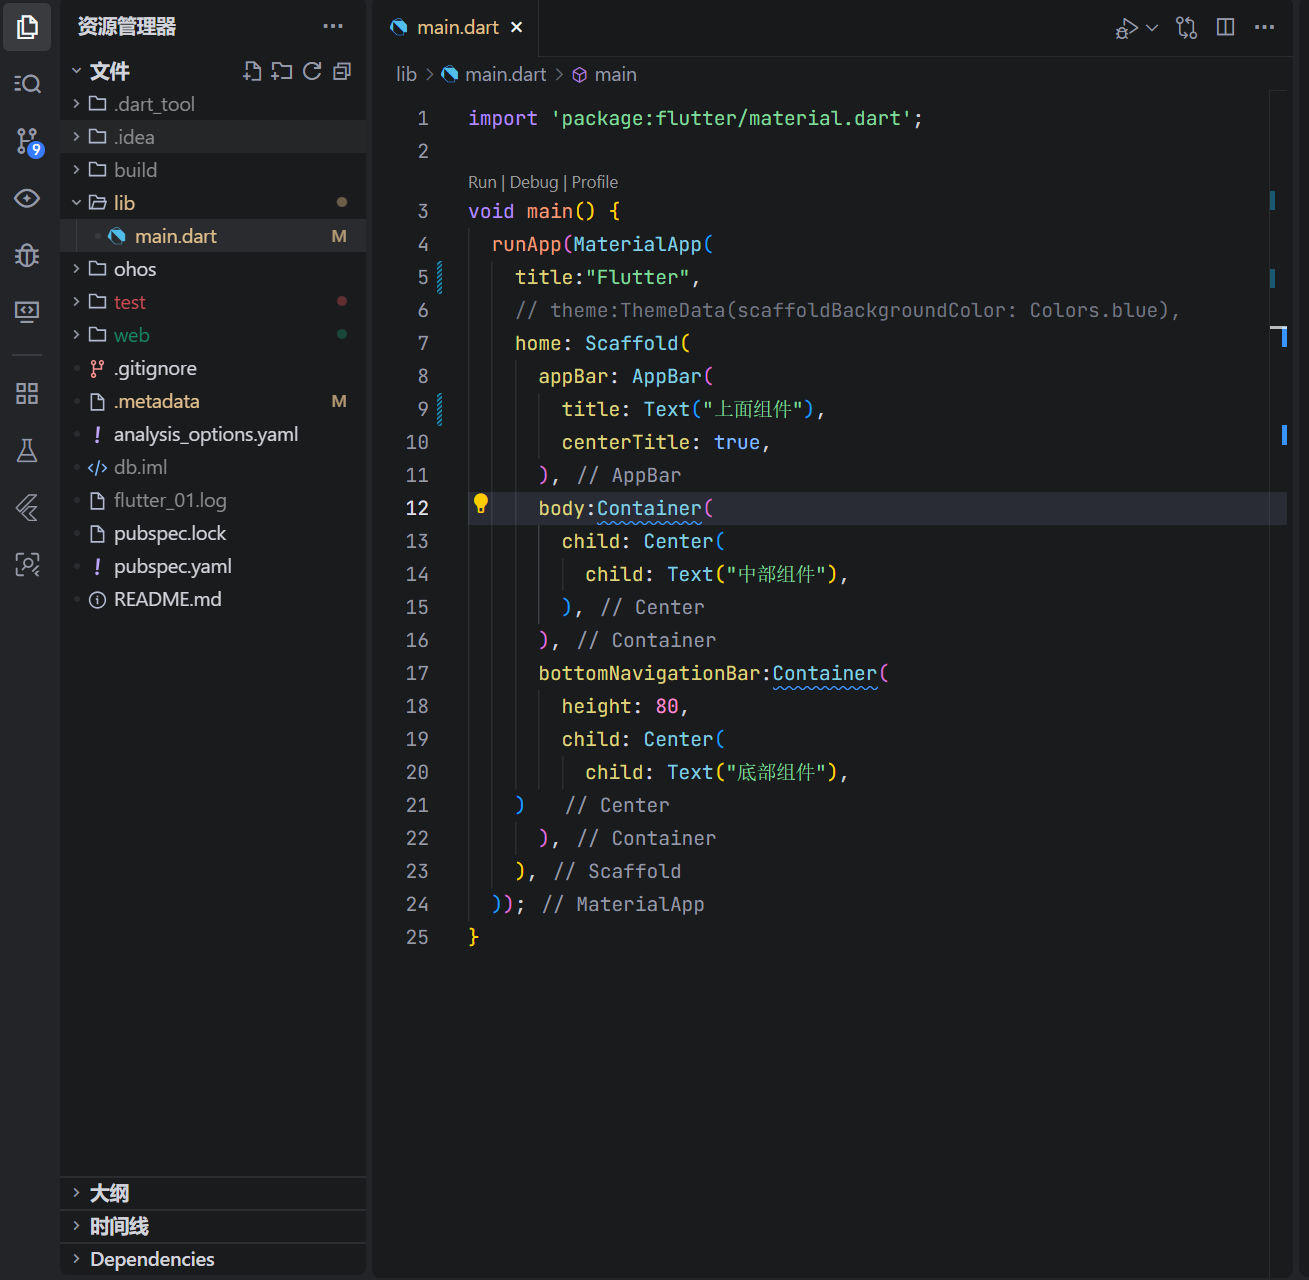Expand the .dart_tool folder
This screenshot has height=1280, width=1309.
213,104
